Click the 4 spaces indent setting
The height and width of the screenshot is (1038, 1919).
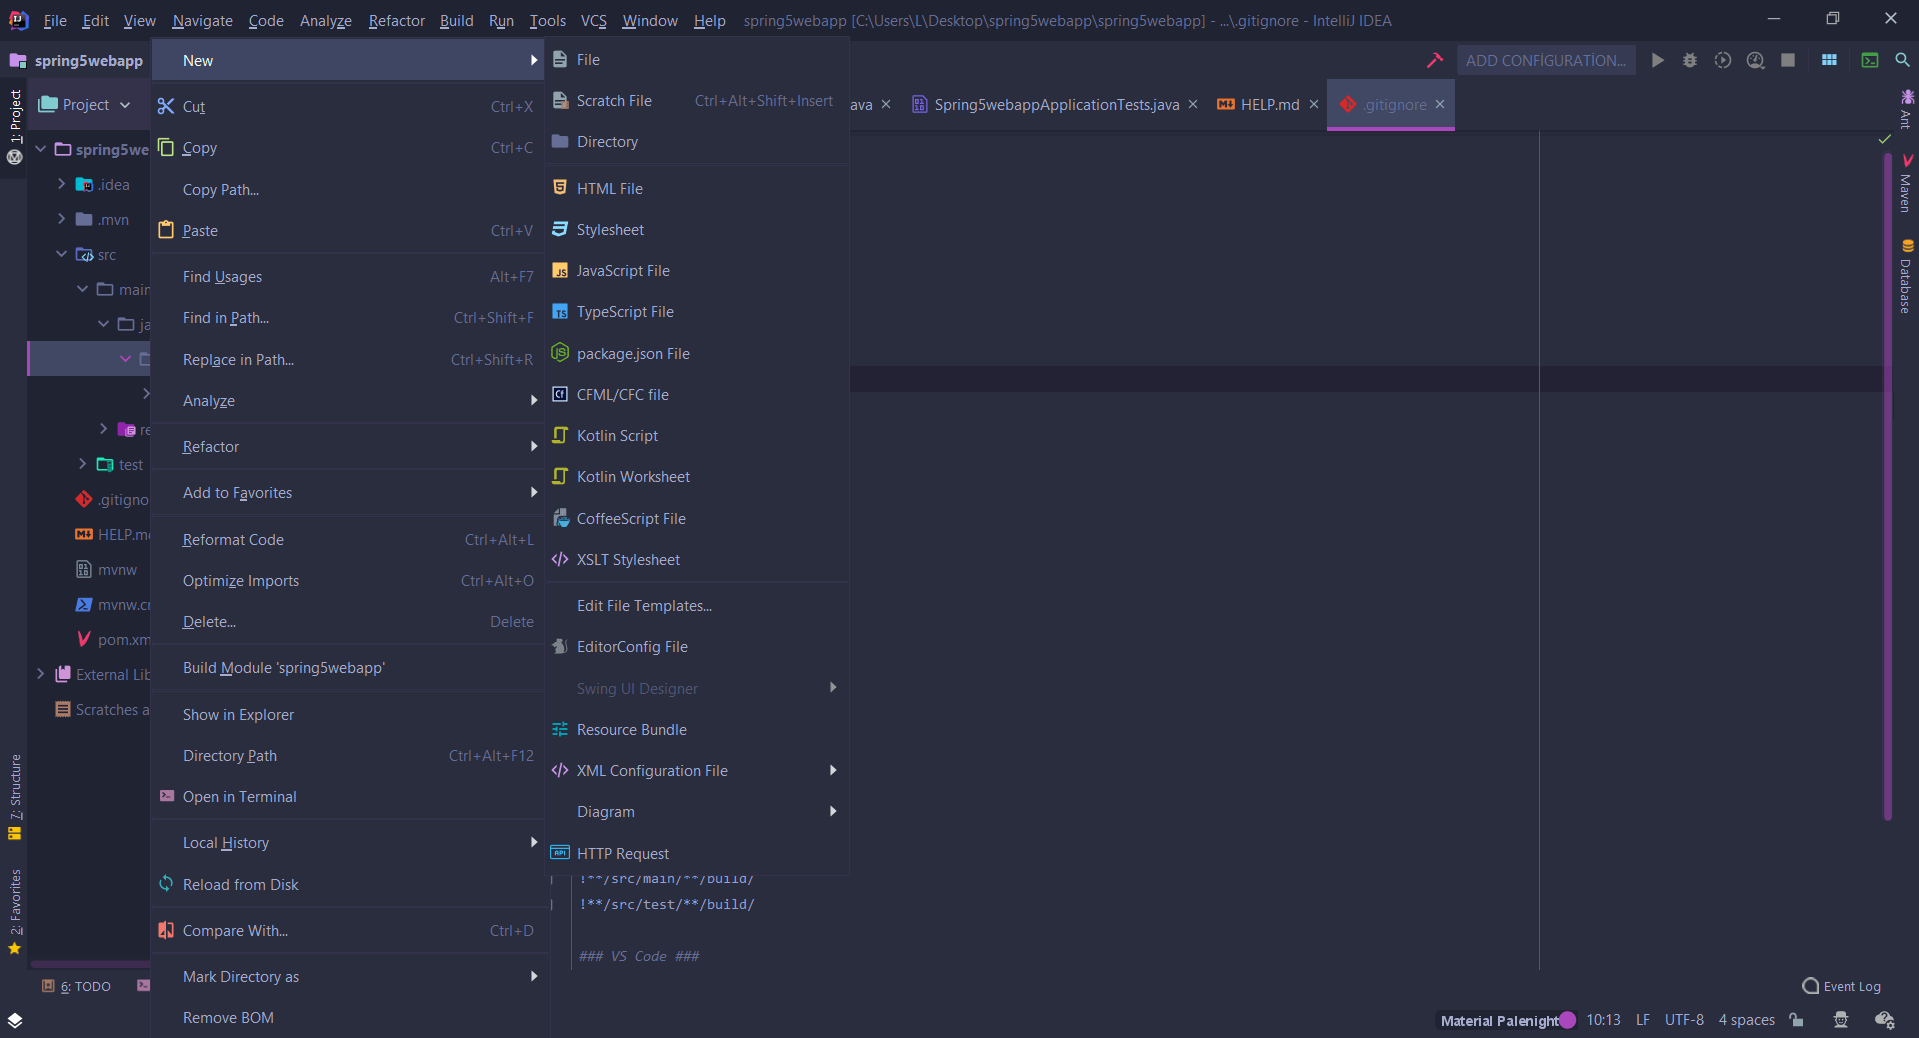(1747, 1020)
